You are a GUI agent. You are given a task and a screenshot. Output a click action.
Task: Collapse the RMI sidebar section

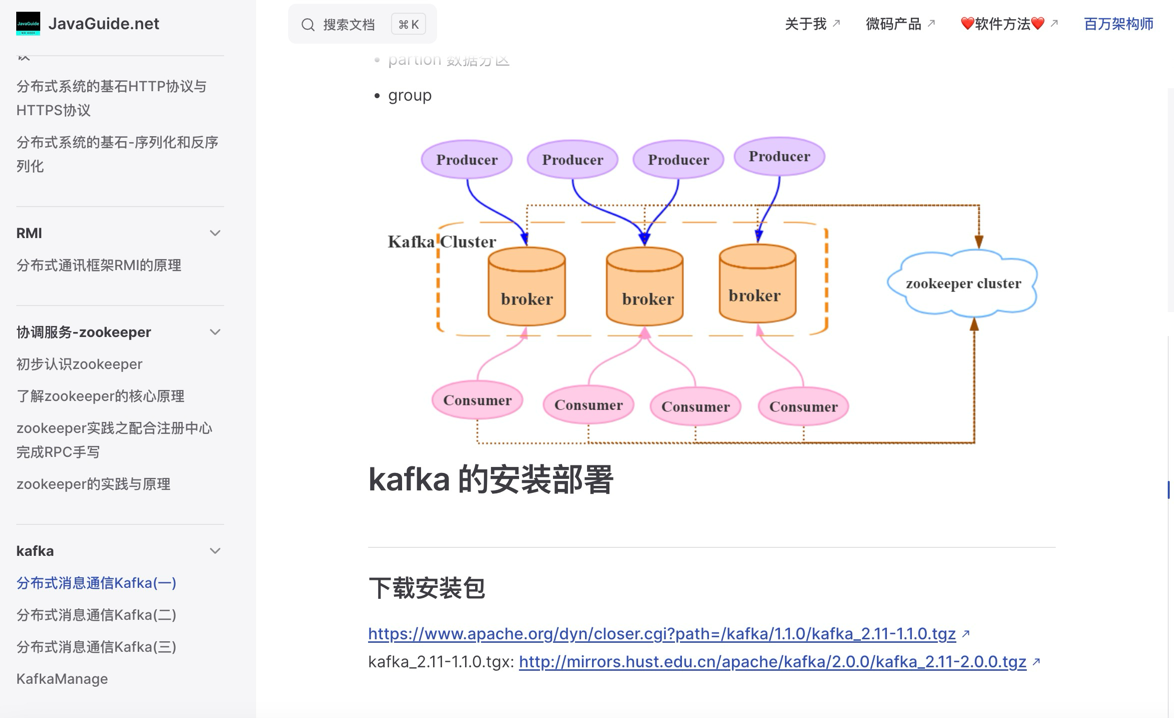pyautogui.click(x=215, y=233)
